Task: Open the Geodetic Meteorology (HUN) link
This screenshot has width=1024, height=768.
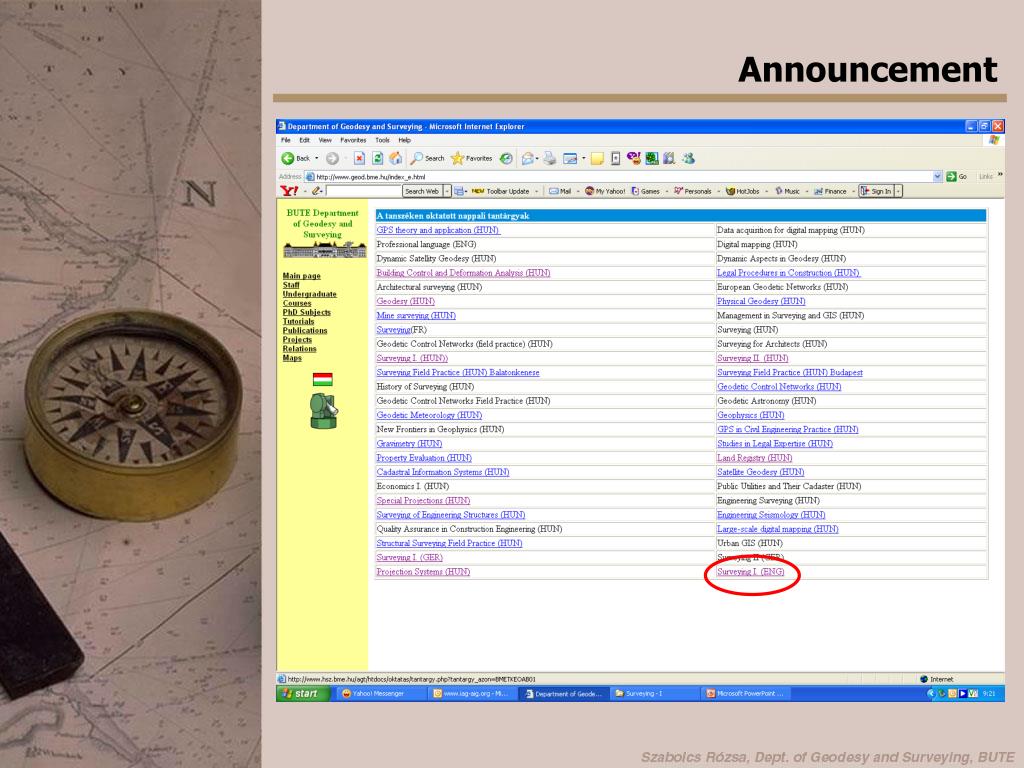Action: point(429,415)
